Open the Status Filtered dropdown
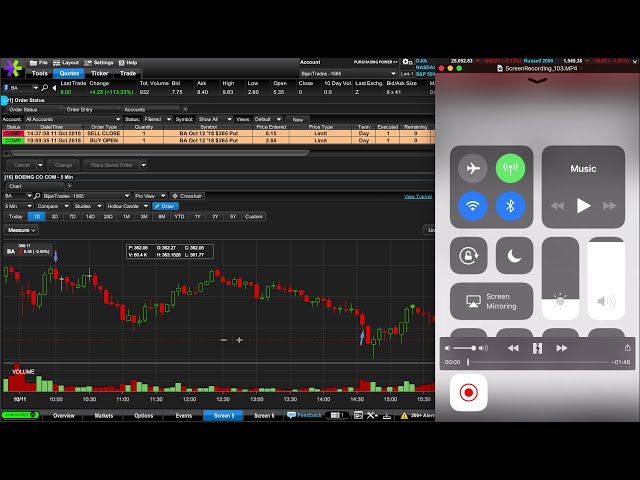640x480 pixels. click(x=158, y=119)
